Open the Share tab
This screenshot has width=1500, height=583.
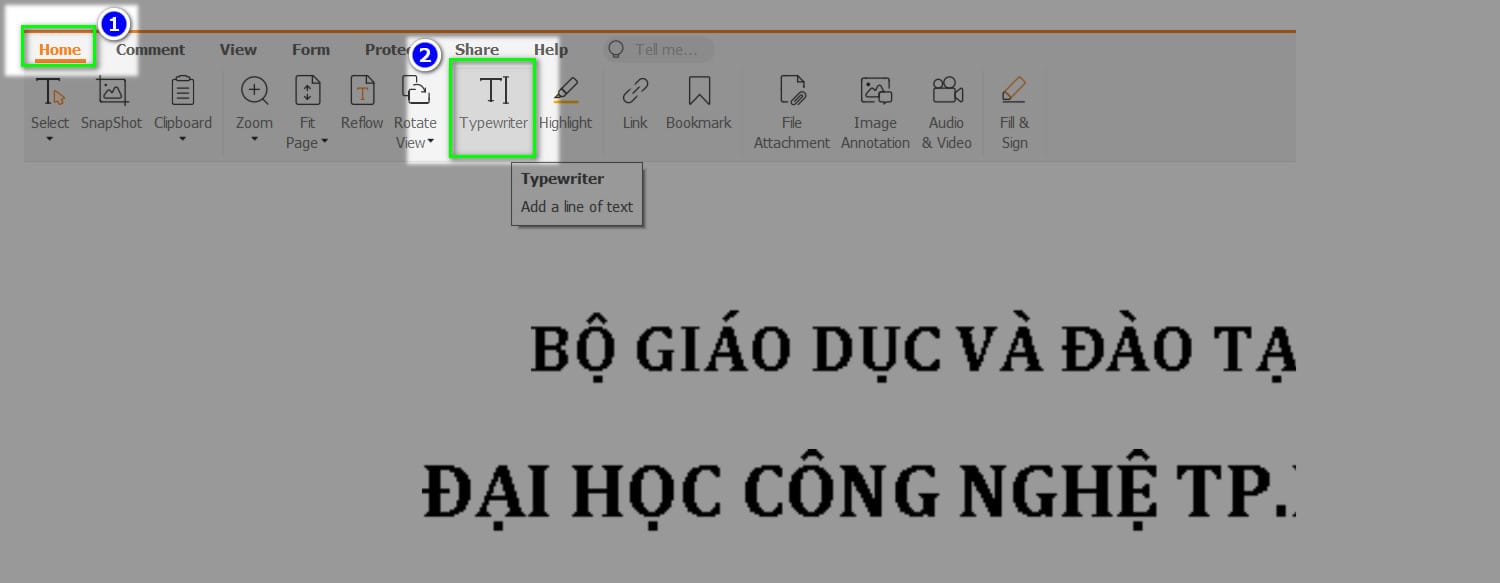pyautogui.click(x=477, y=49)
